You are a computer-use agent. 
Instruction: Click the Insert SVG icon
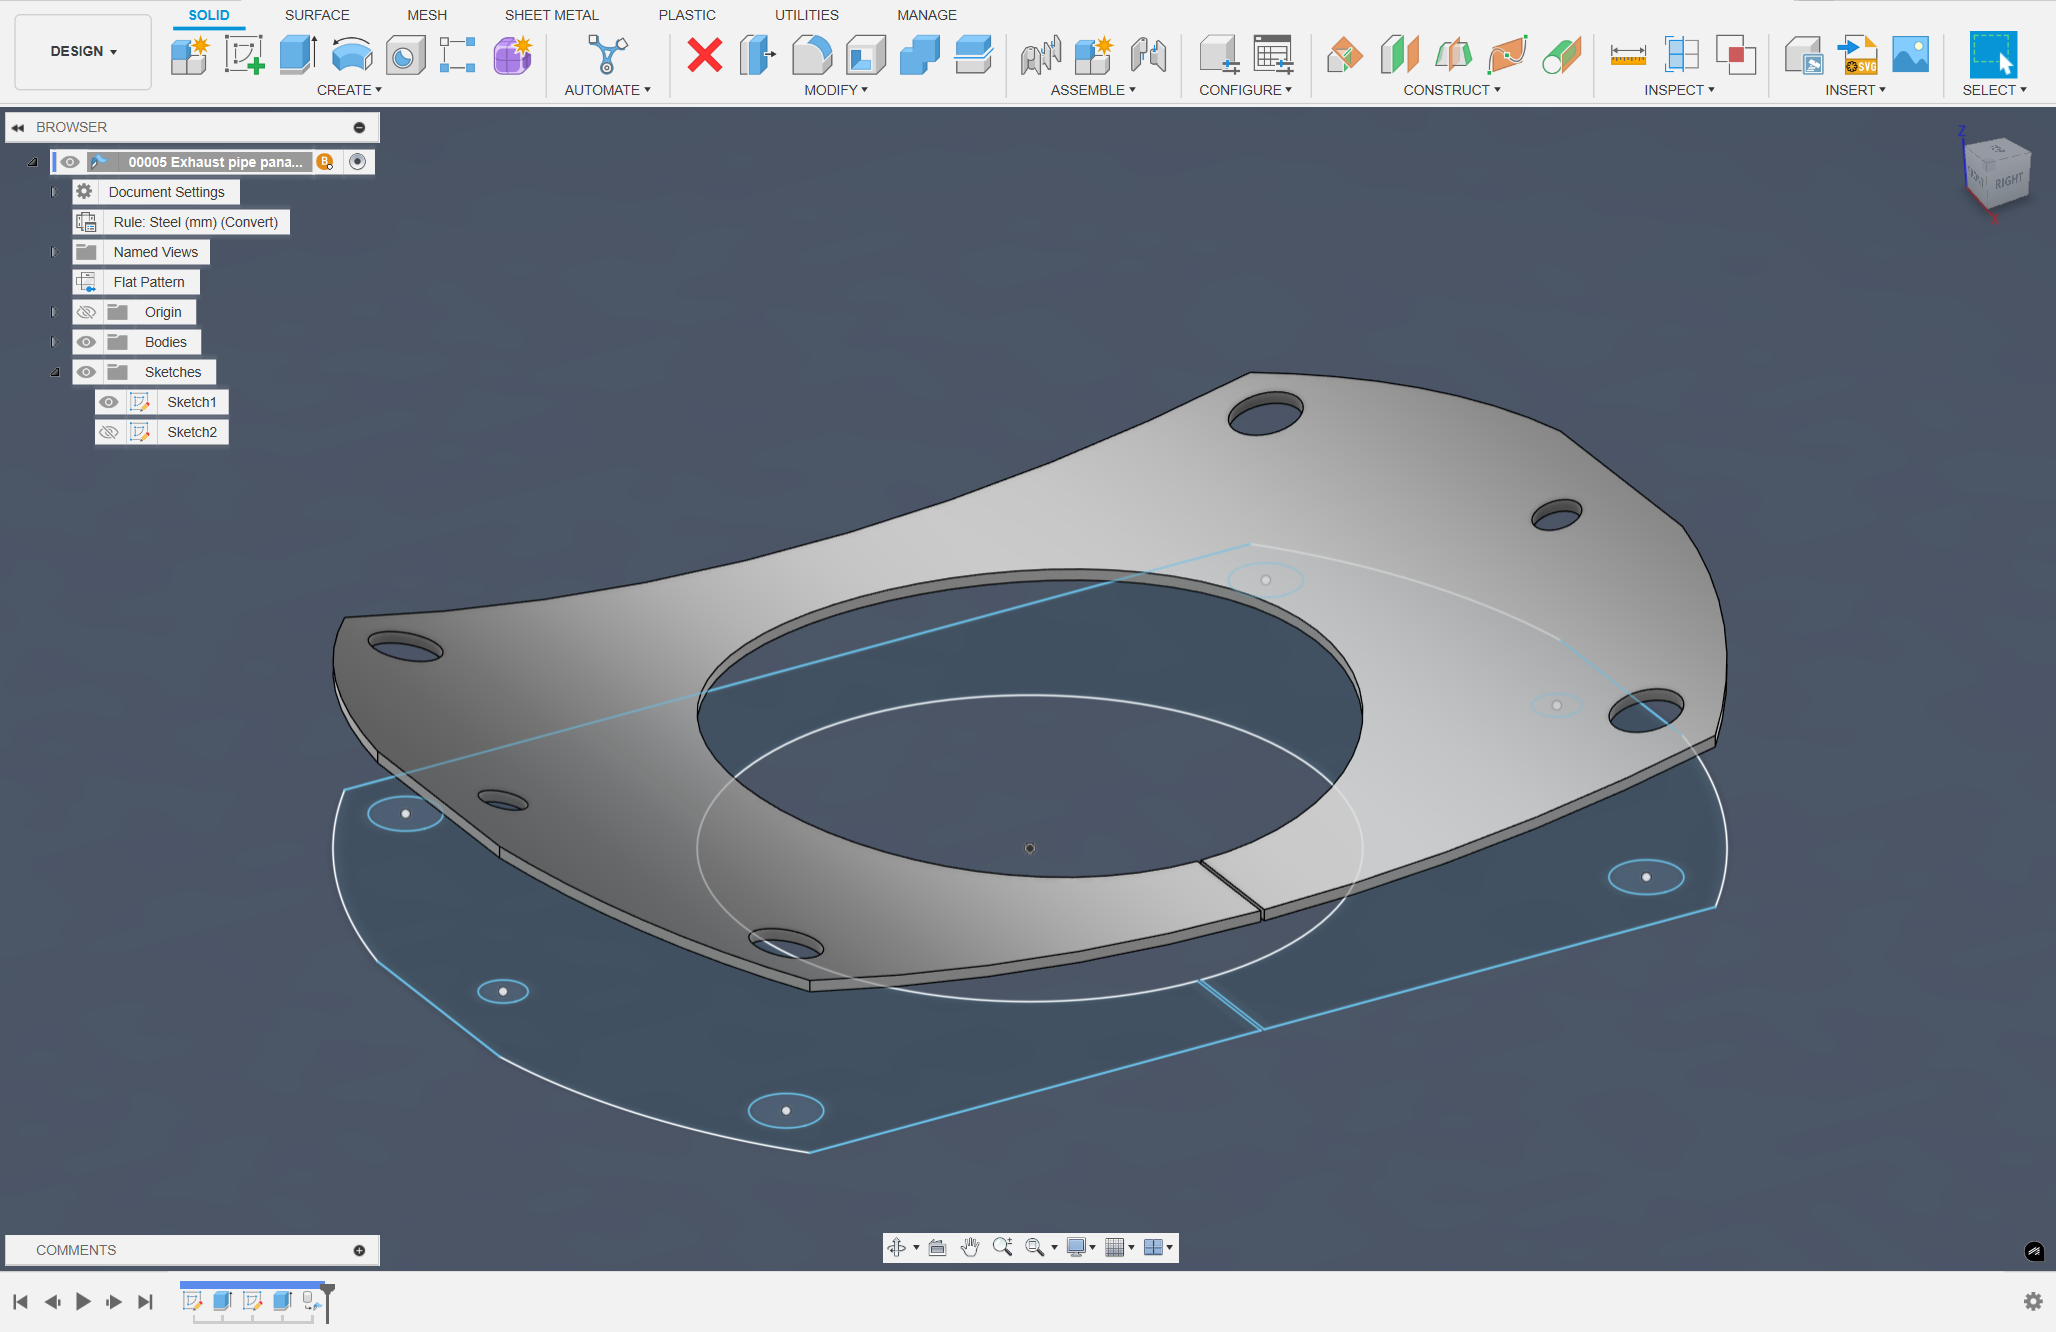pyautogui.click(x=1858, y=54)
